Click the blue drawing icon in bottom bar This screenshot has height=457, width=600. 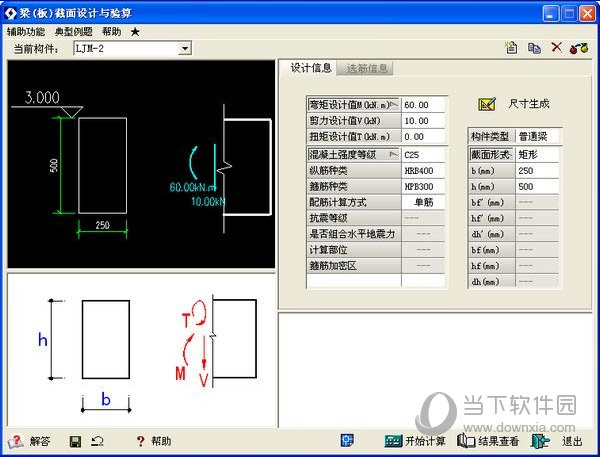[347, 441]
